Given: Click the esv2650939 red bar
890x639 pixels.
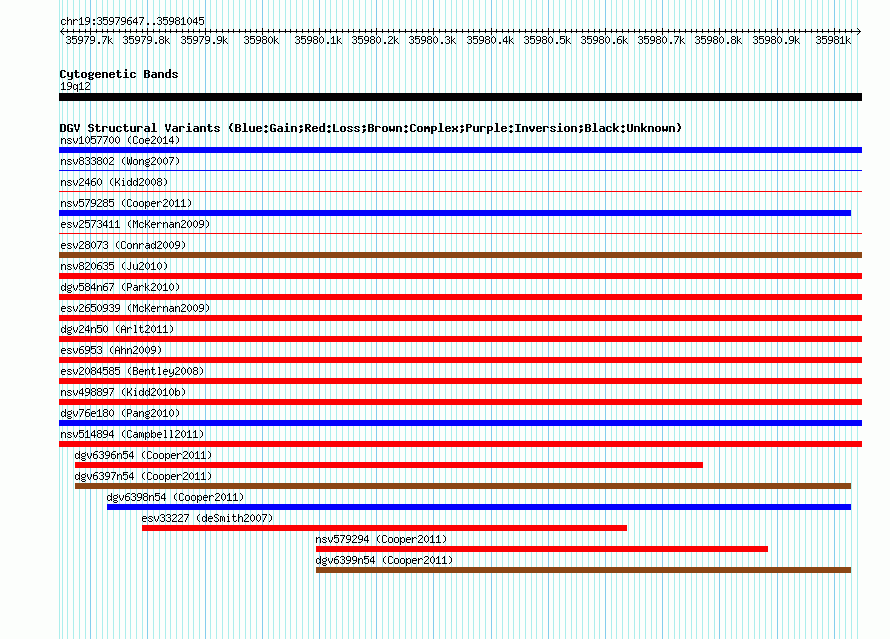Looking at the screenshot, I should 460,318.
